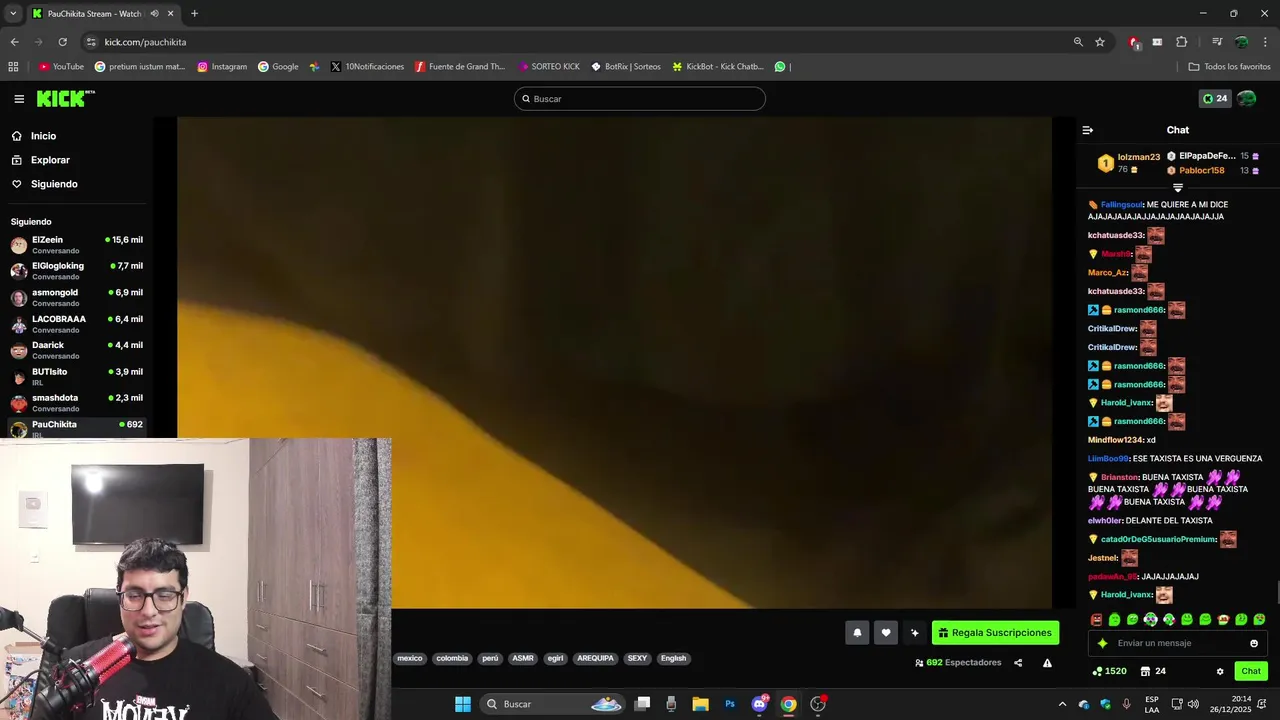1280x720 pixels.
Task: Open the tab search dropdown arrow
Action: click(x=12, y=14)
